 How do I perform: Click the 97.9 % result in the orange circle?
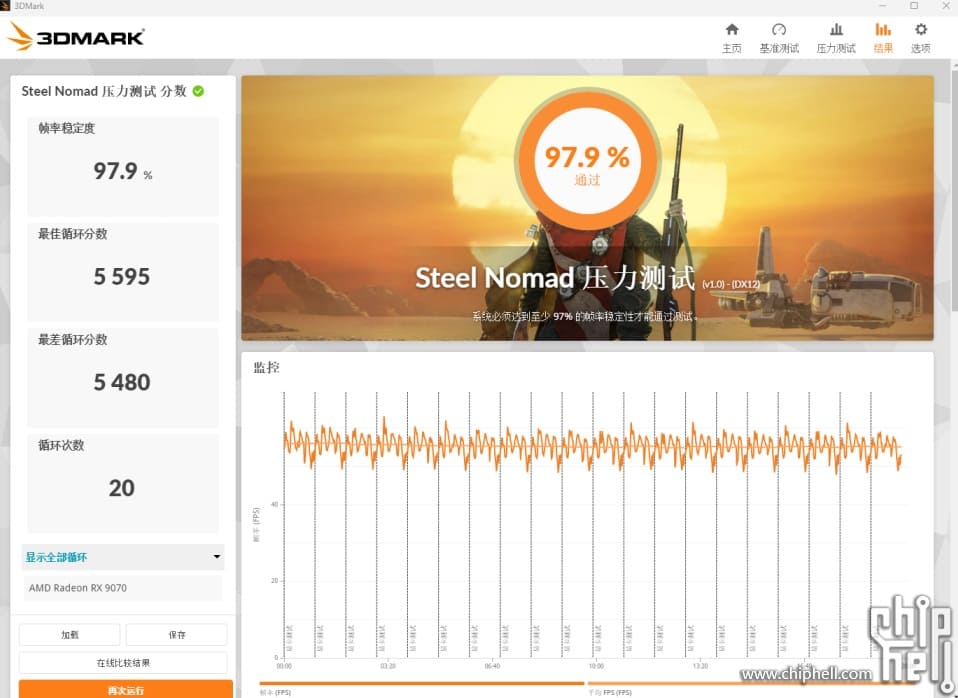click(x=587, y=157)
